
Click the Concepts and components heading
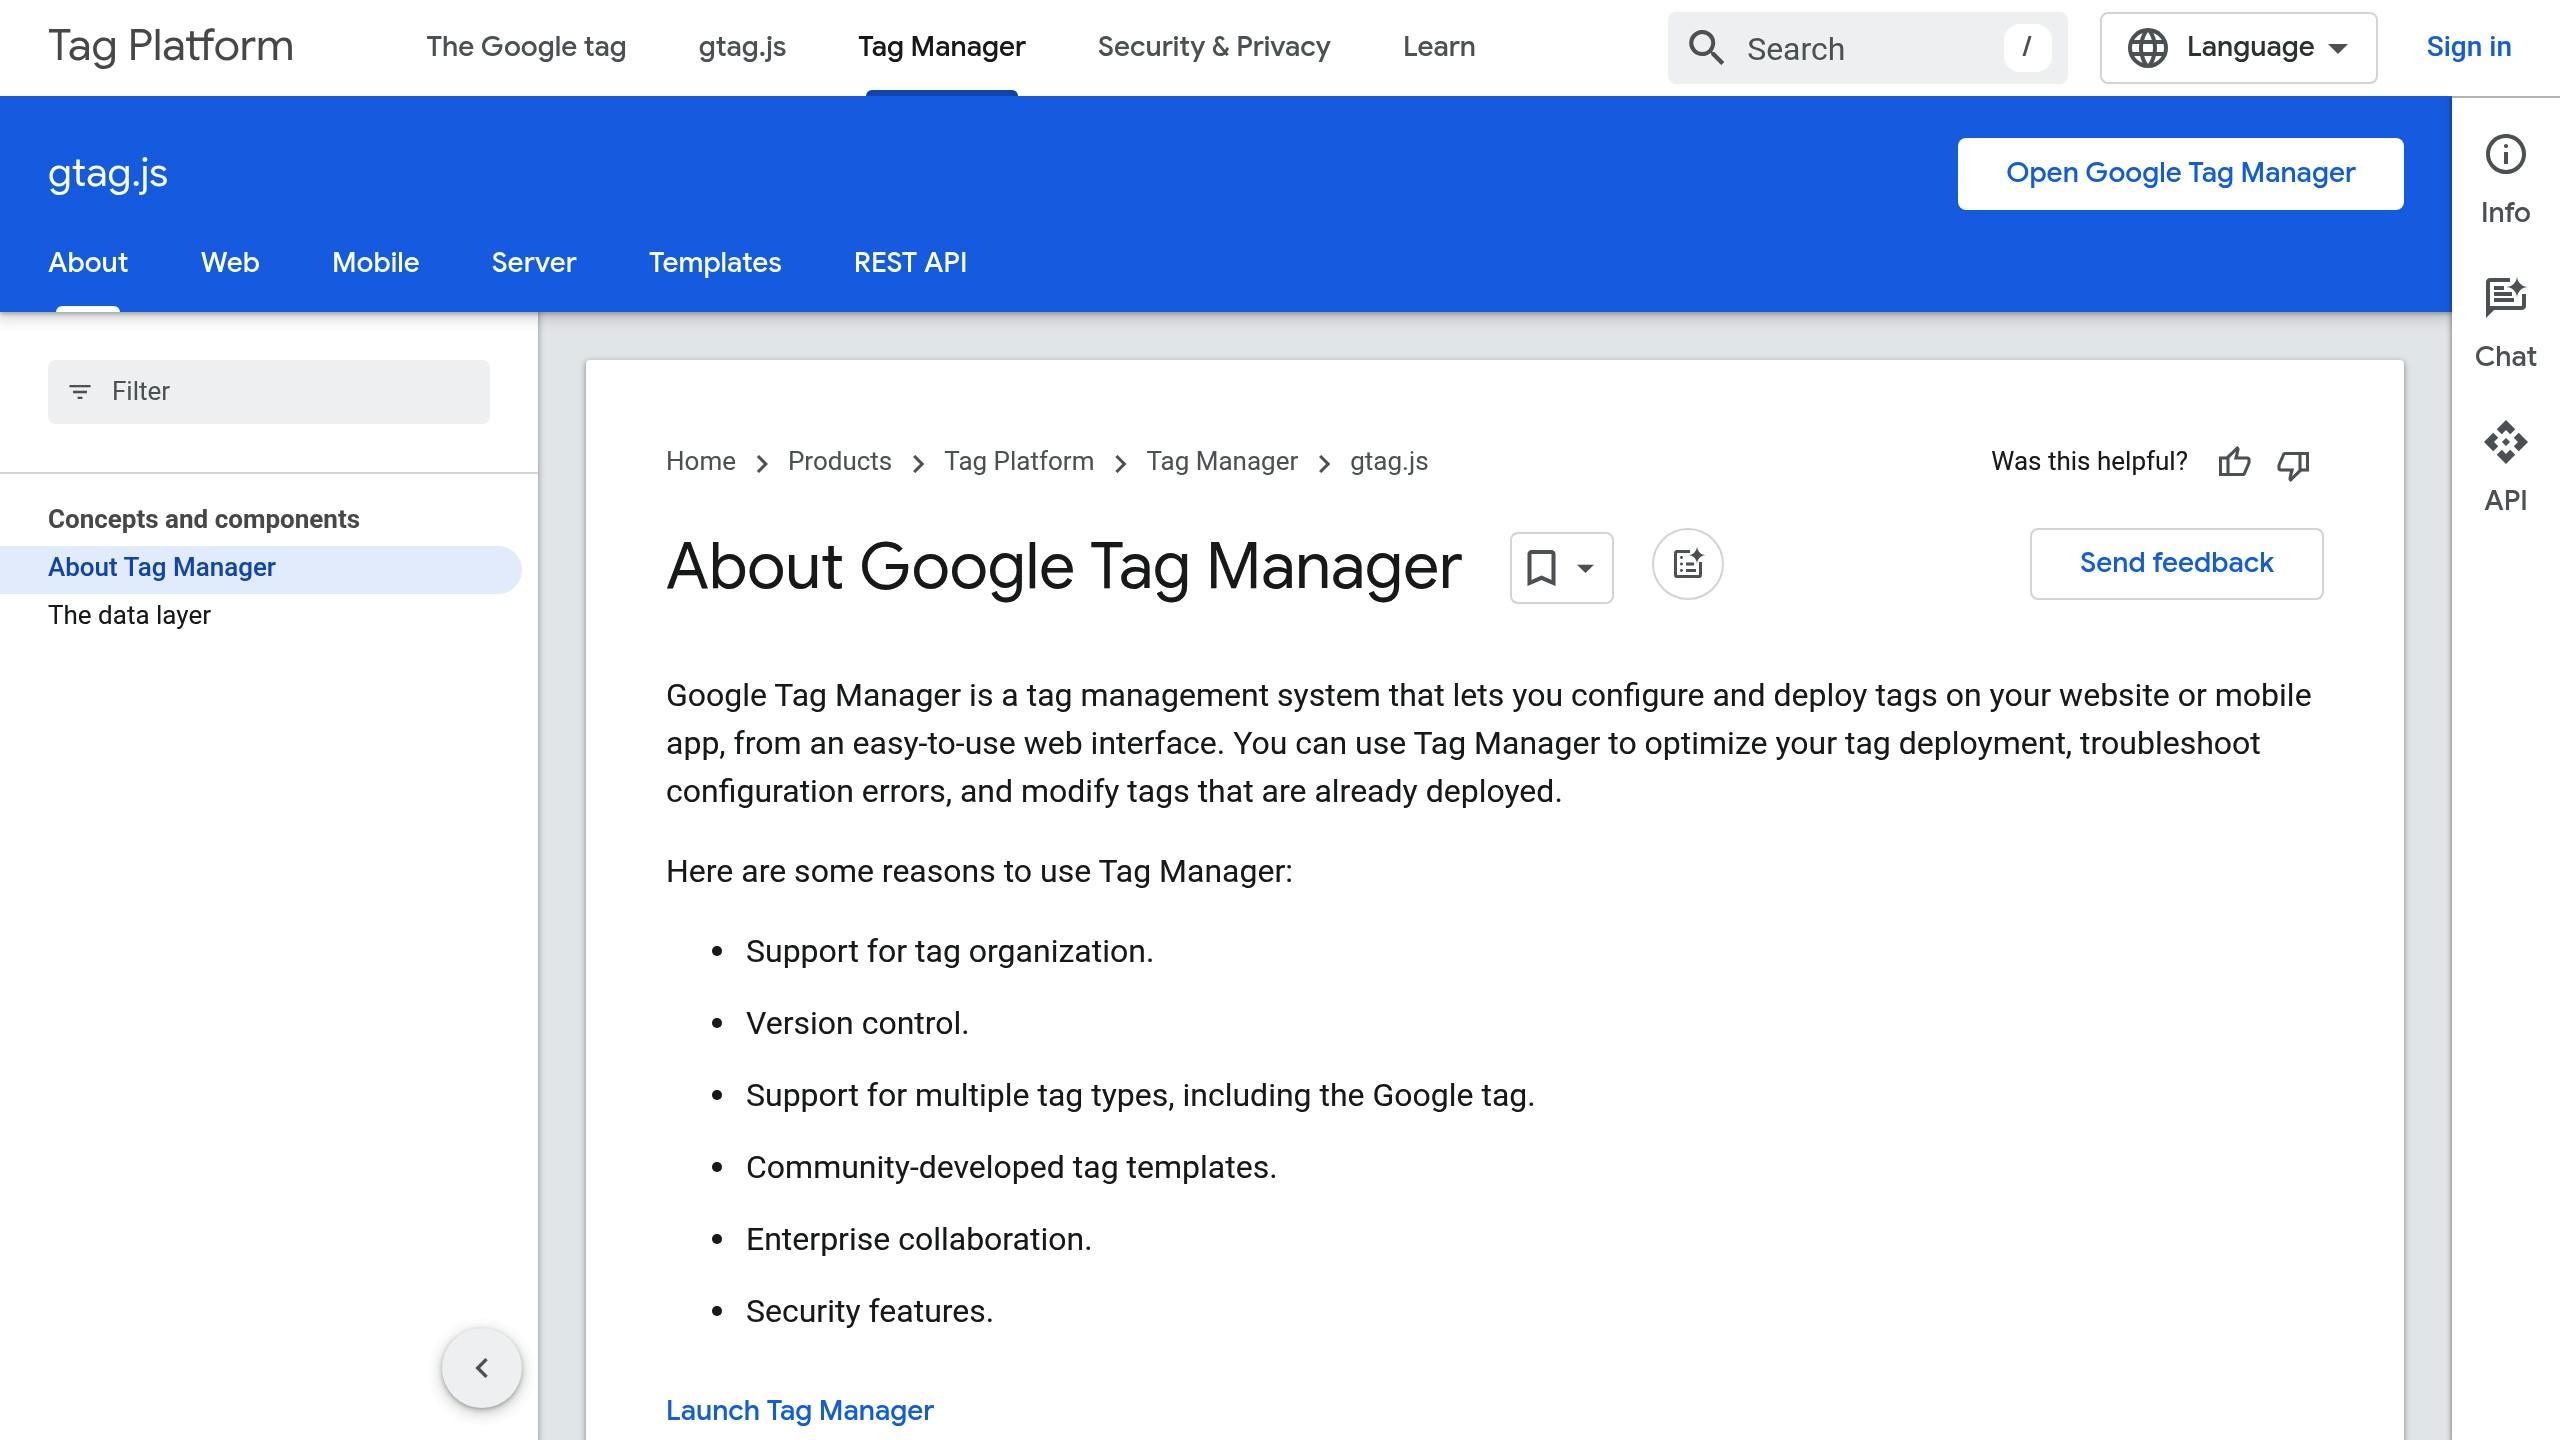[x=203, y=519]
